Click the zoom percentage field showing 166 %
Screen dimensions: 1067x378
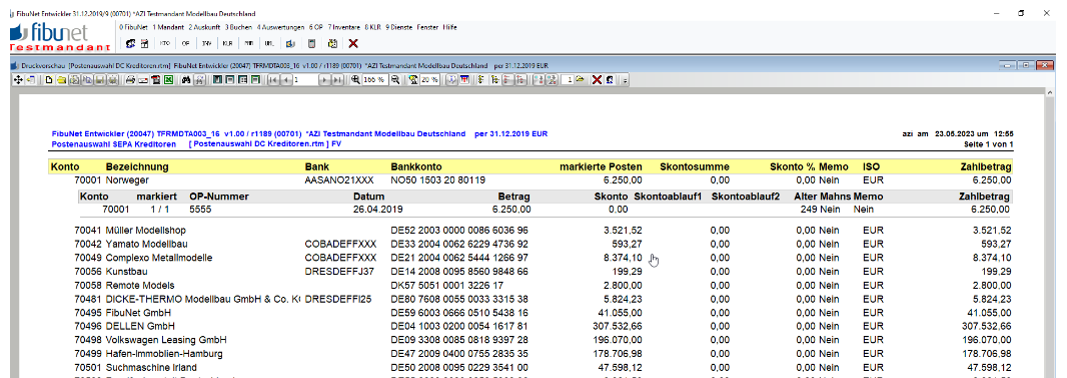click(x=374, y=80)
